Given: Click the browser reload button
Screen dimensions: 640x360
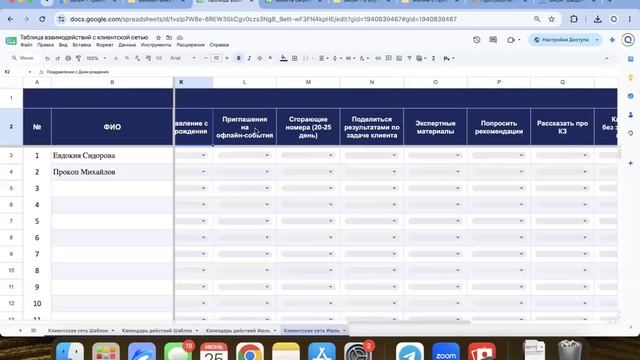Looking at the screenshot, I should [42, 19].
